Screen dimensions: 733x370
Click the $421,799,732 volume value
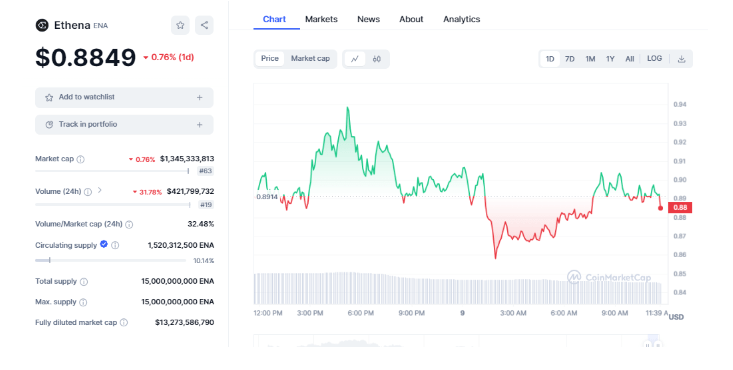pos(190,192)
